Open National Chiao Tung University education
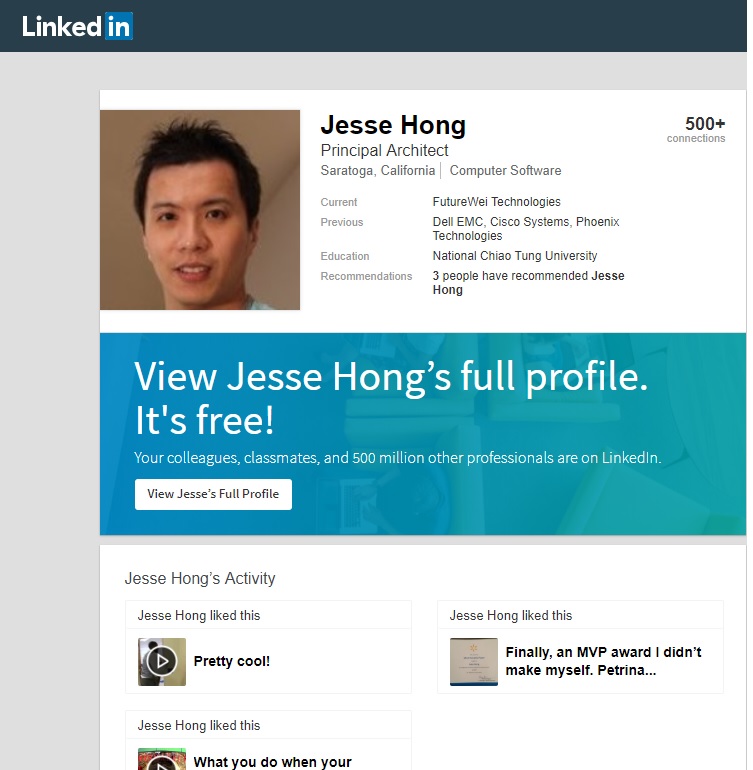753x770 pixels. [515, 256]
